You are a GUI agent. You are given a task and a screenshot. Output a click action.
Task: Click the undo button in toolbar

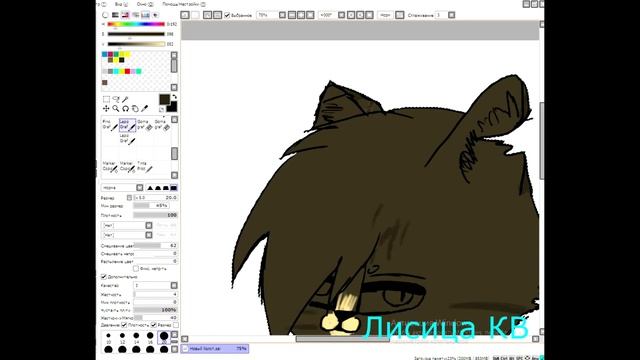point(185,15)
